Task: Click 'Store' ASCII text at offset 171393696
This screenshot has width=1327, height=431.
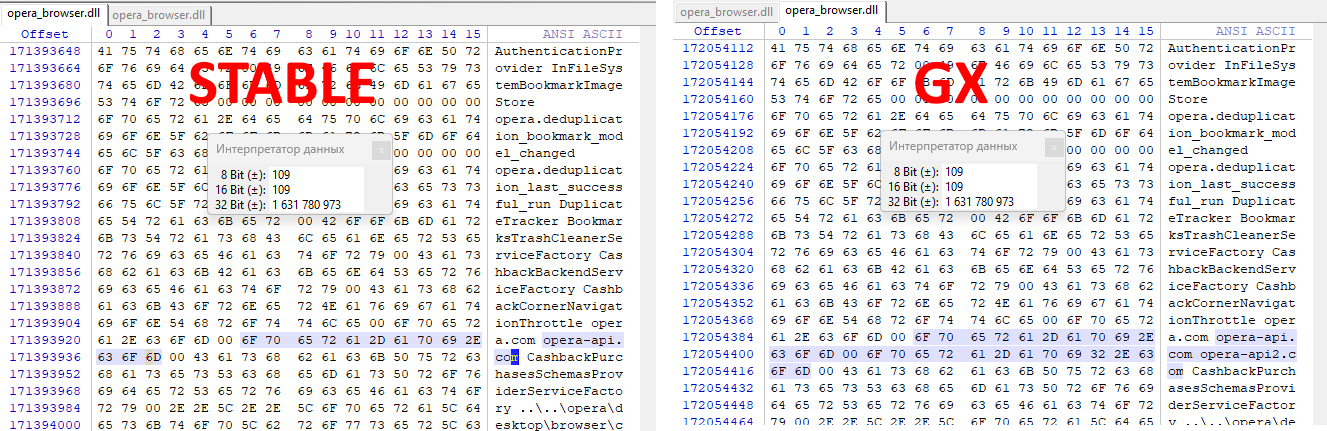Action: (514, 101)
